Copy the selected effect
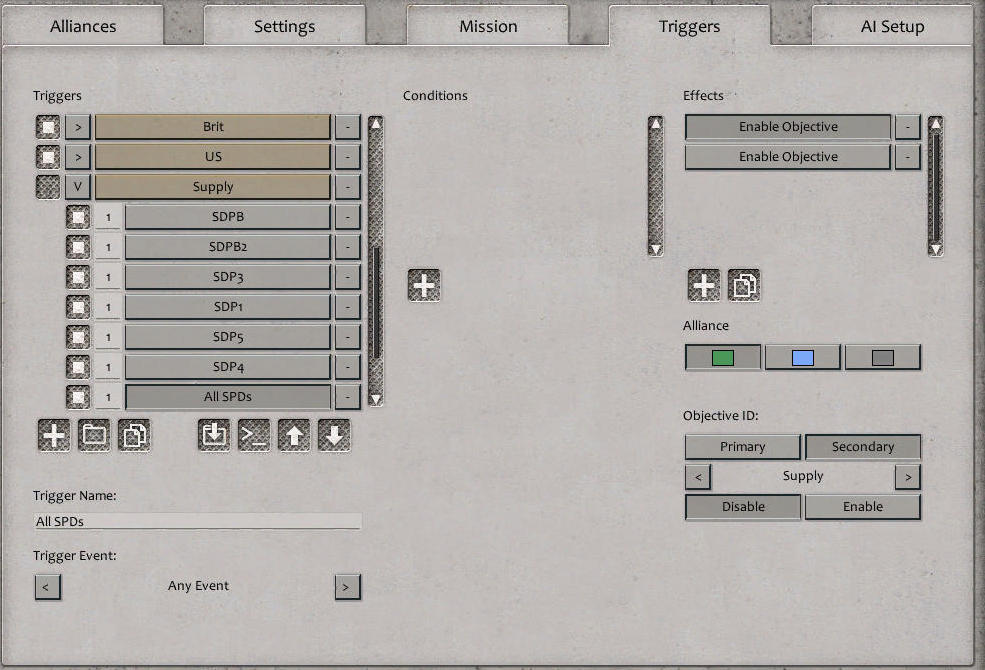Viewport: 985px width, 670px height. (744, 285)
